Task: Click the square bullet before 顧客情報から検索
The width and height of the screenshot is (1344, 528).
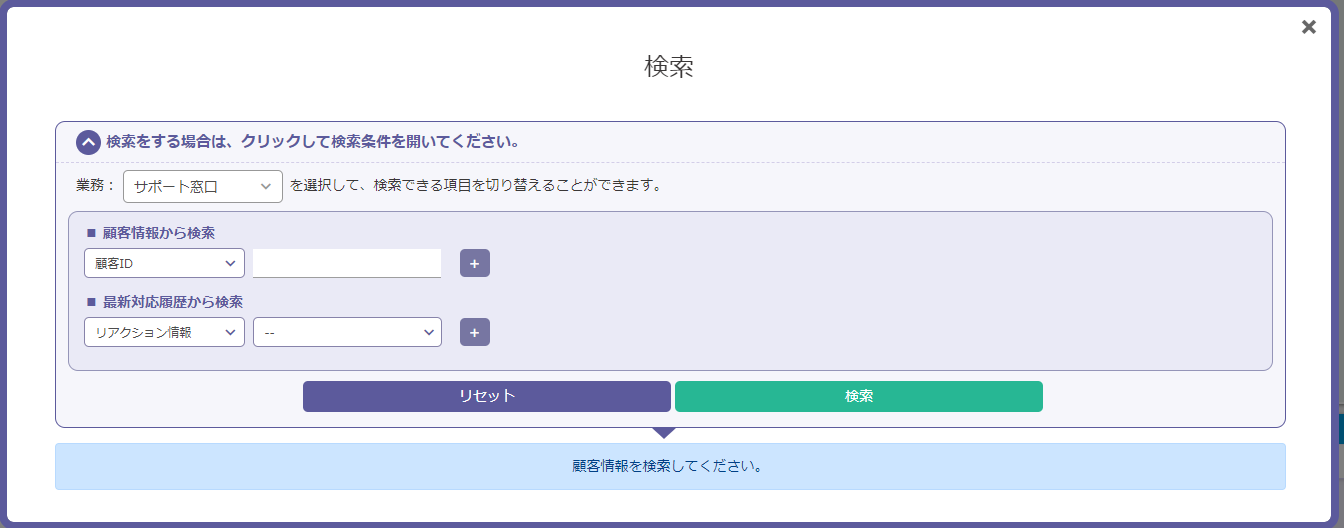Action: point(91,233)
